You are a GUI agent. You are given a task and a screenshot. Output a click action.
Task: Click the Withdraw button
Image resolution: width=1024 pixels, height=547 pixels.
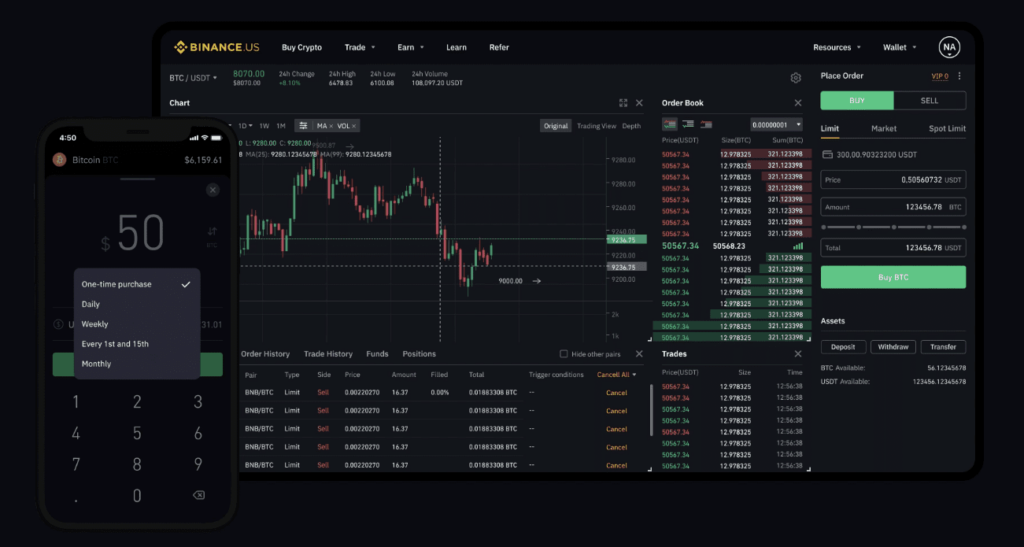click(893, 347)
